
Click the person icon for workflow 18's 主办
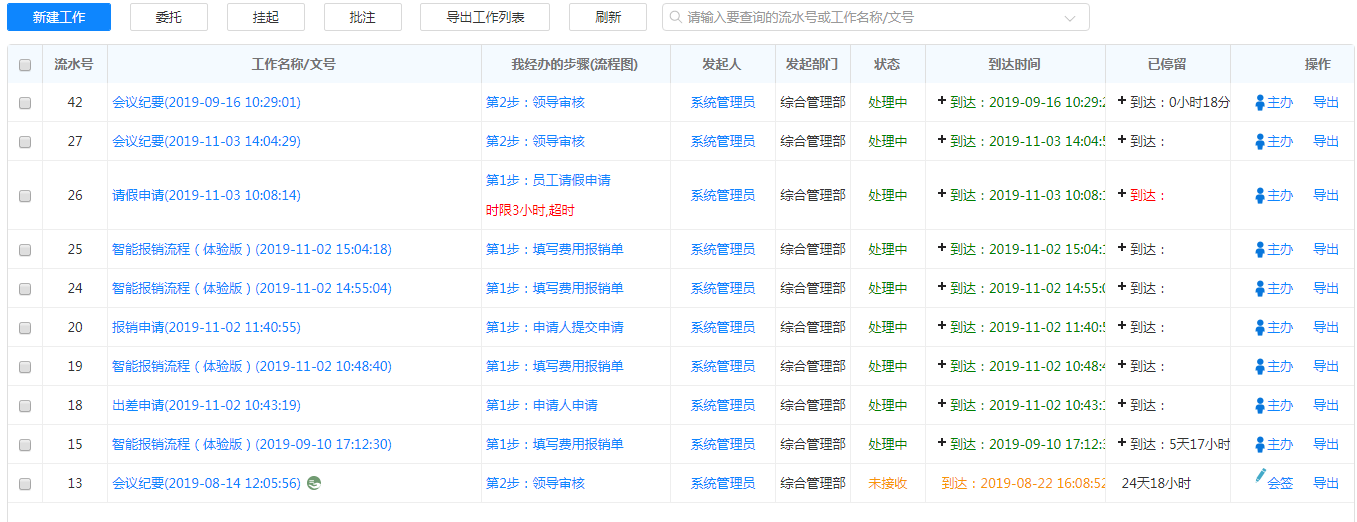[x=1260, y=406]
